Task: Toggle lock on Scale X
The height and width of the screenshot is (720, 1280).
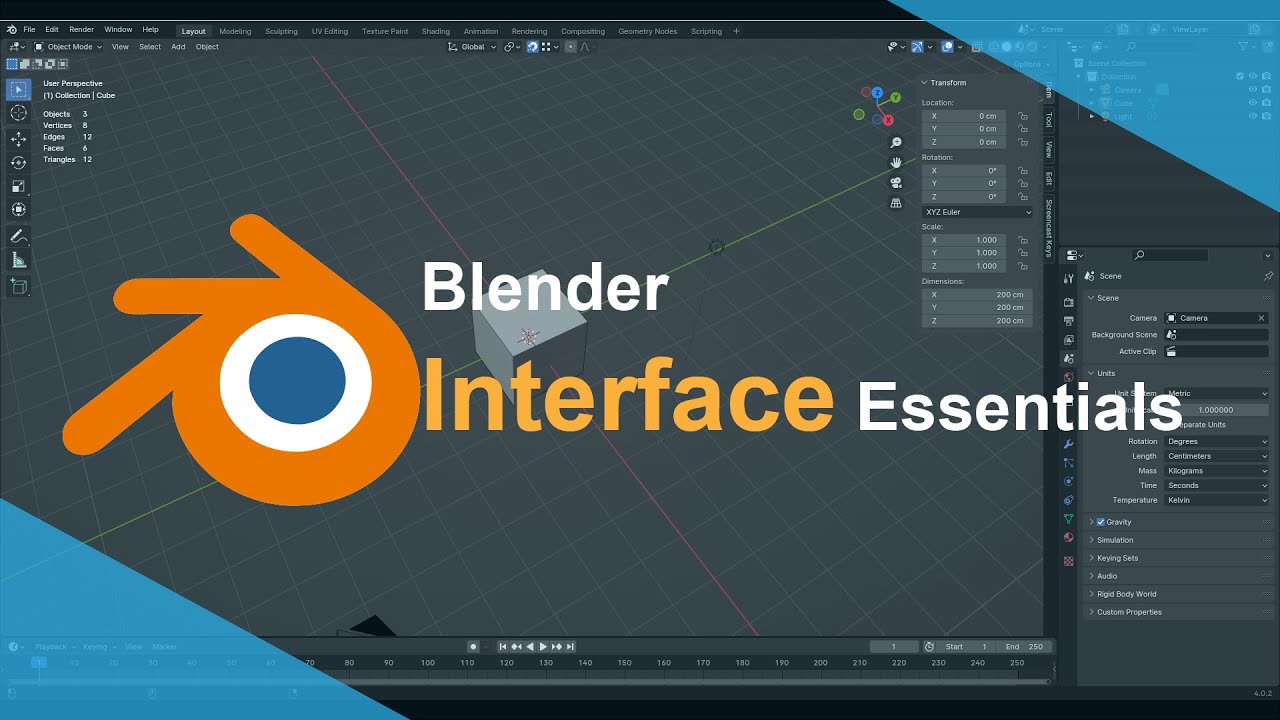Action: coord(1022,240)
